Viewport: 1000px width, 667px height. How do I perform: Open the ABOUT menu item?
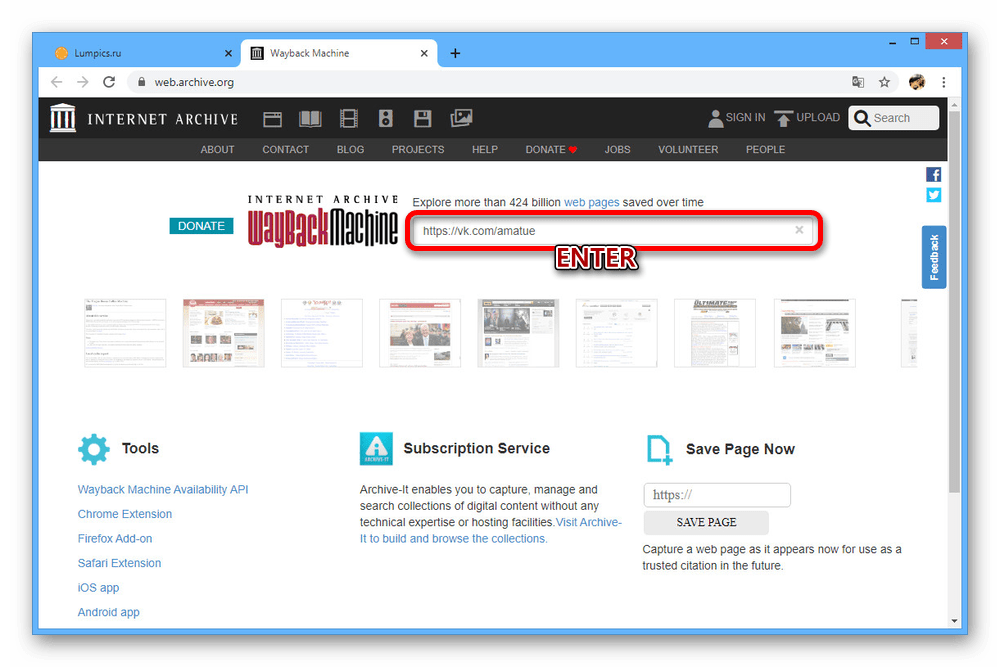217,150
